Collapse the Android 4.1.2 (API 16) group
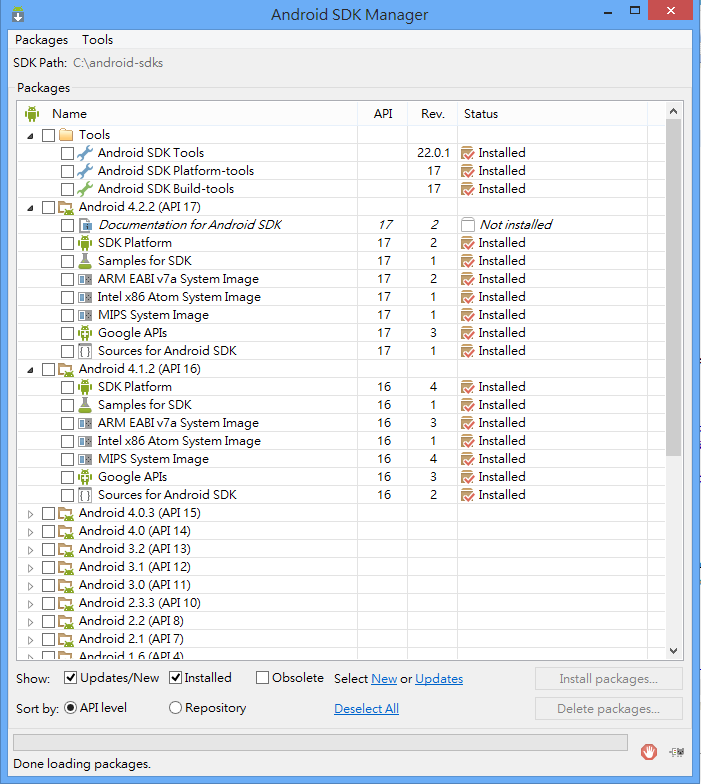This screenshot has height=784, width=701. point(30,370)
